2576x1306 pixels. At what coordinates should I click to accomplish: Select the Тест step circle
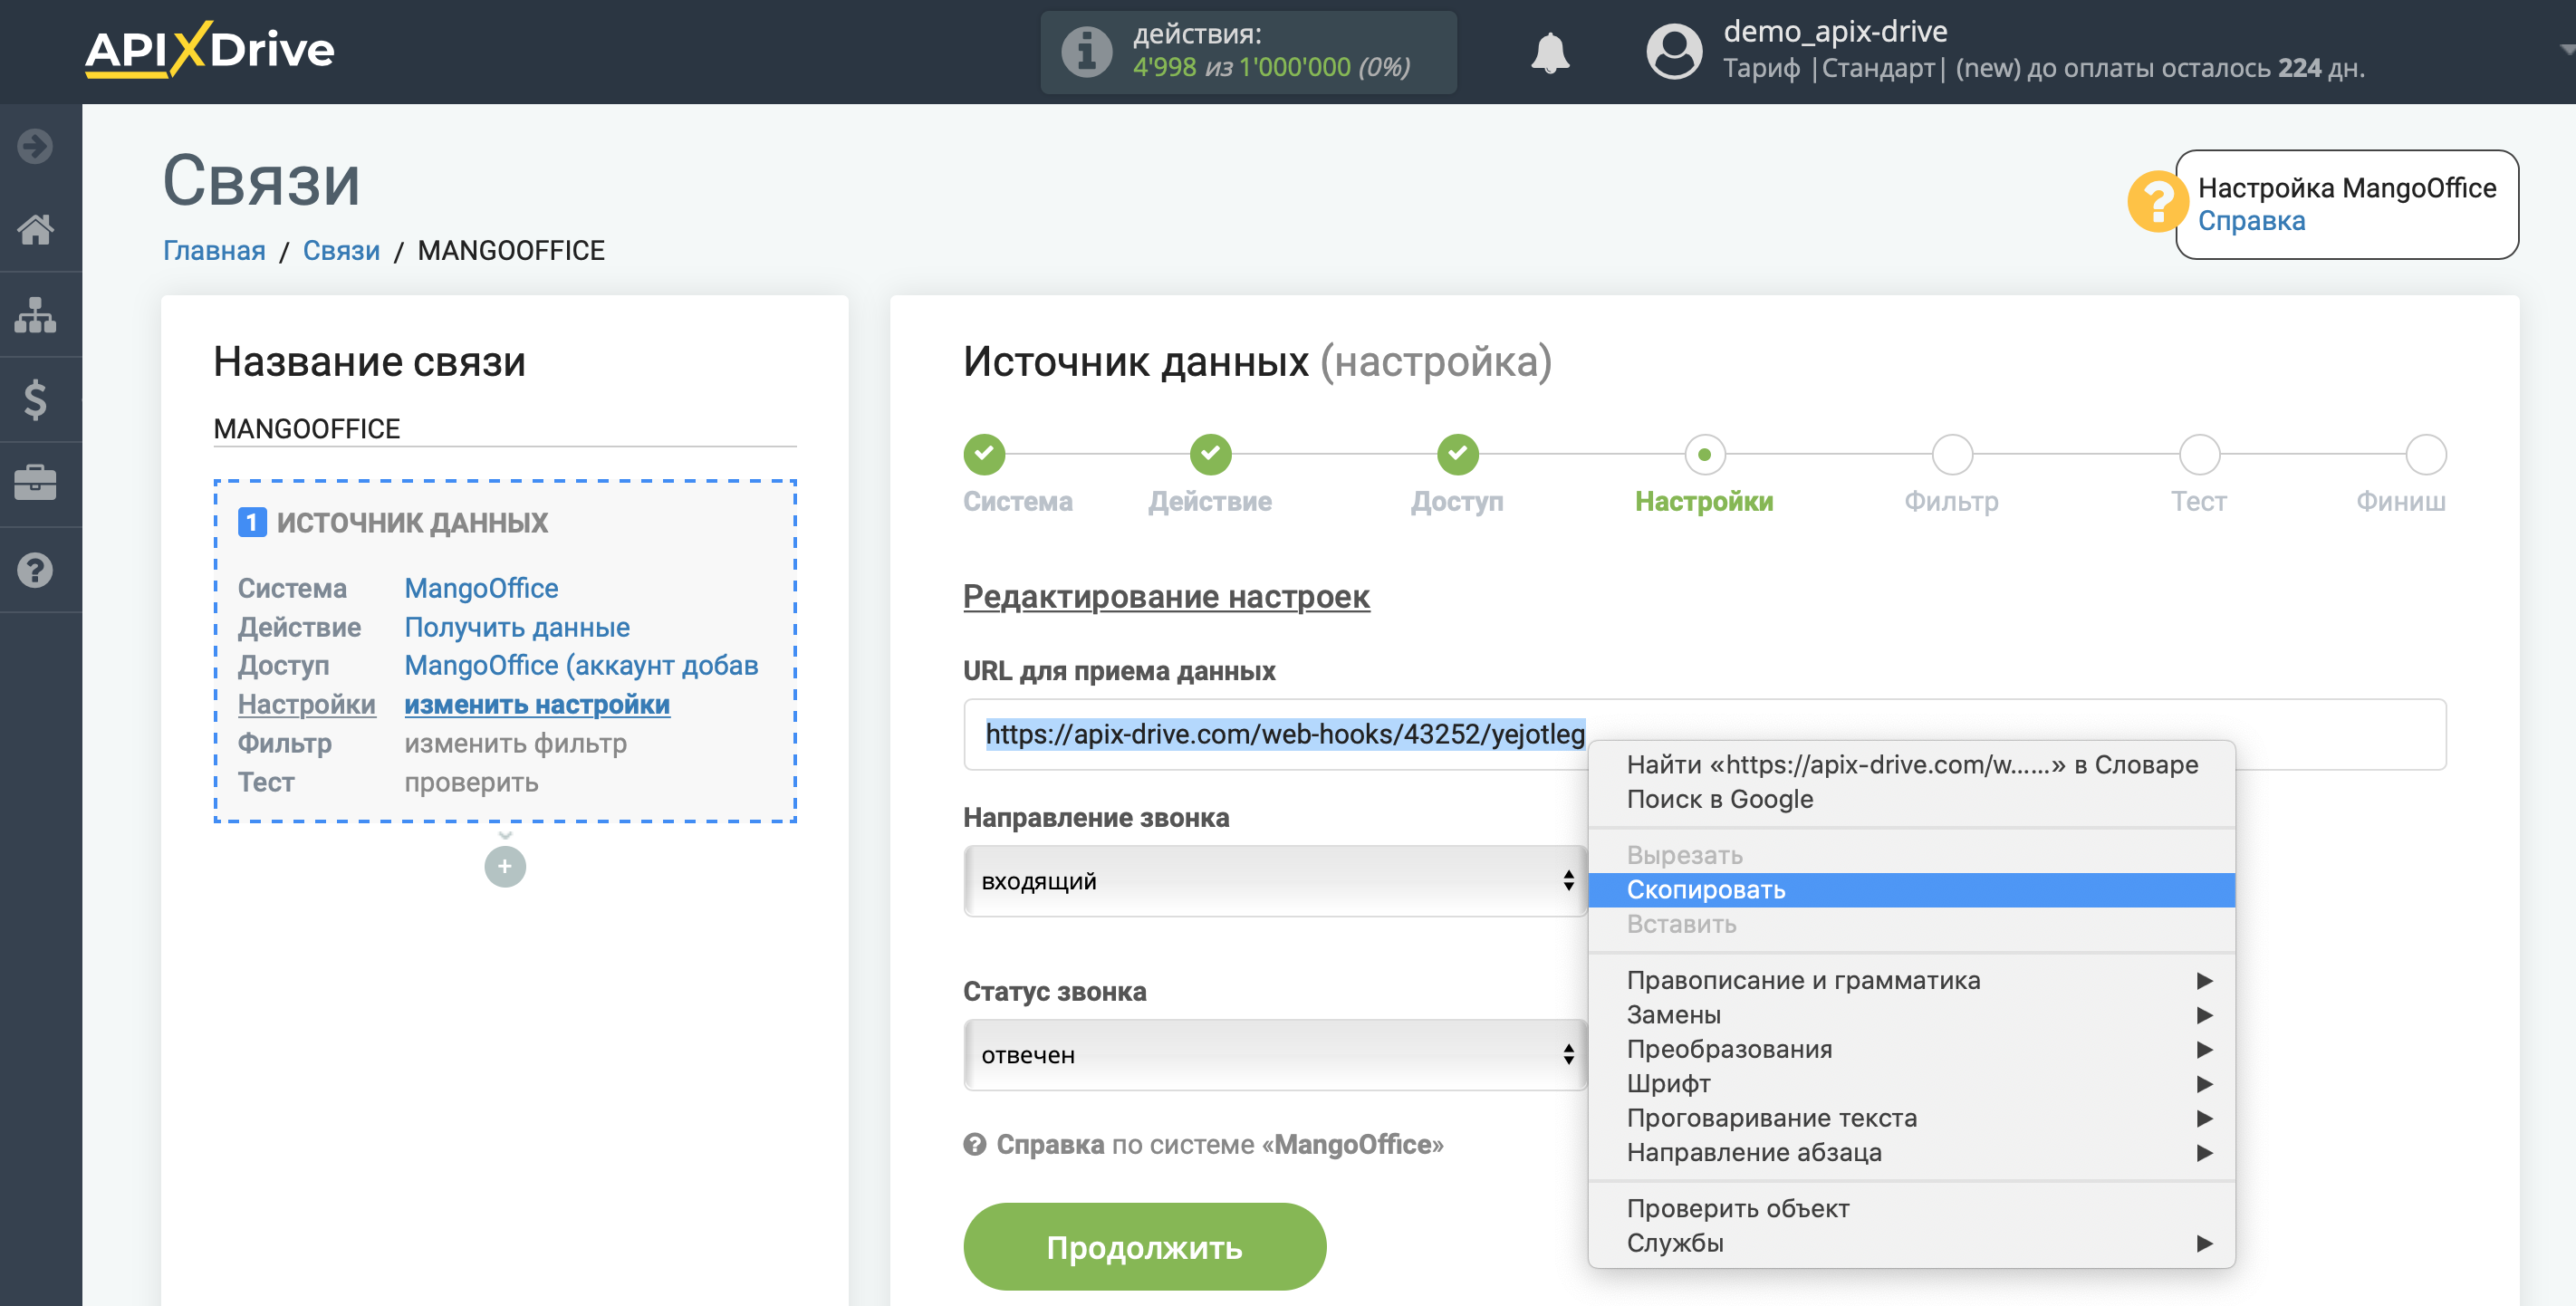click(2198, 454)
